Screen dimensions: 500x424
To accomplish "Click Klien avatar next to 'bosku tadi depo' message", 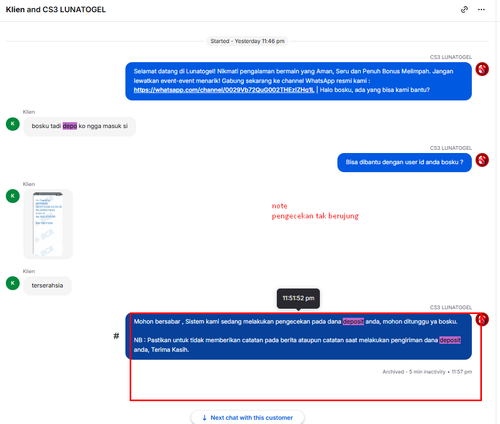I will [13, 124].
